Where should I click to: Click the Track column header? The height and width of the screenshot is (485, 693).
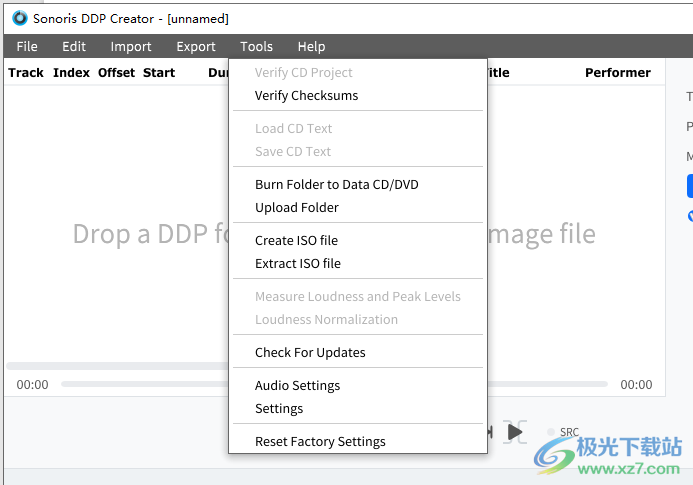coord(26,73)
